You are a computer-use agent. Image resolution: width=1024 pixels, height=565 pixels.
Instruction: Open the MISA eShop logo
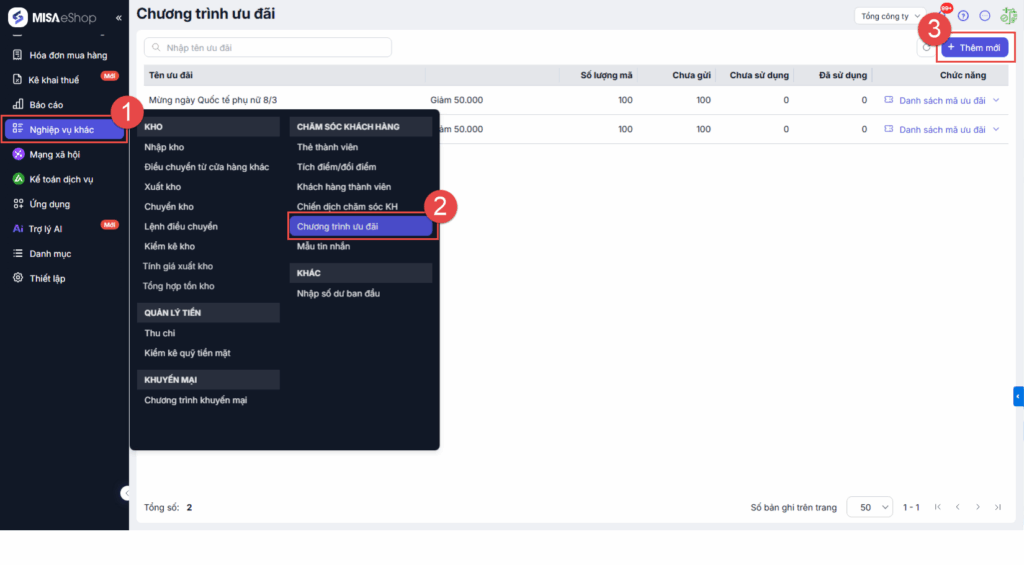[52, 17]
